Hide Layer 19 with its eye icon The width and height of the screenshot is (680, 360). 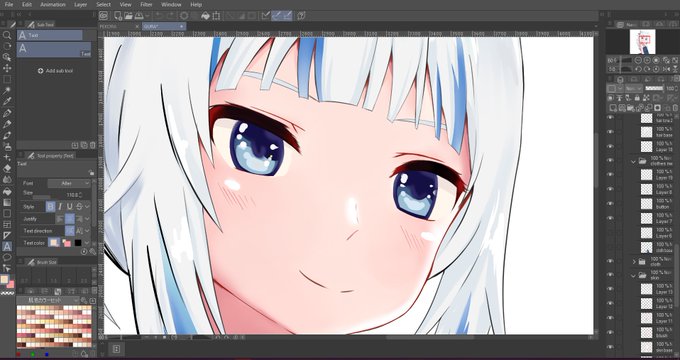coord(611,175)
